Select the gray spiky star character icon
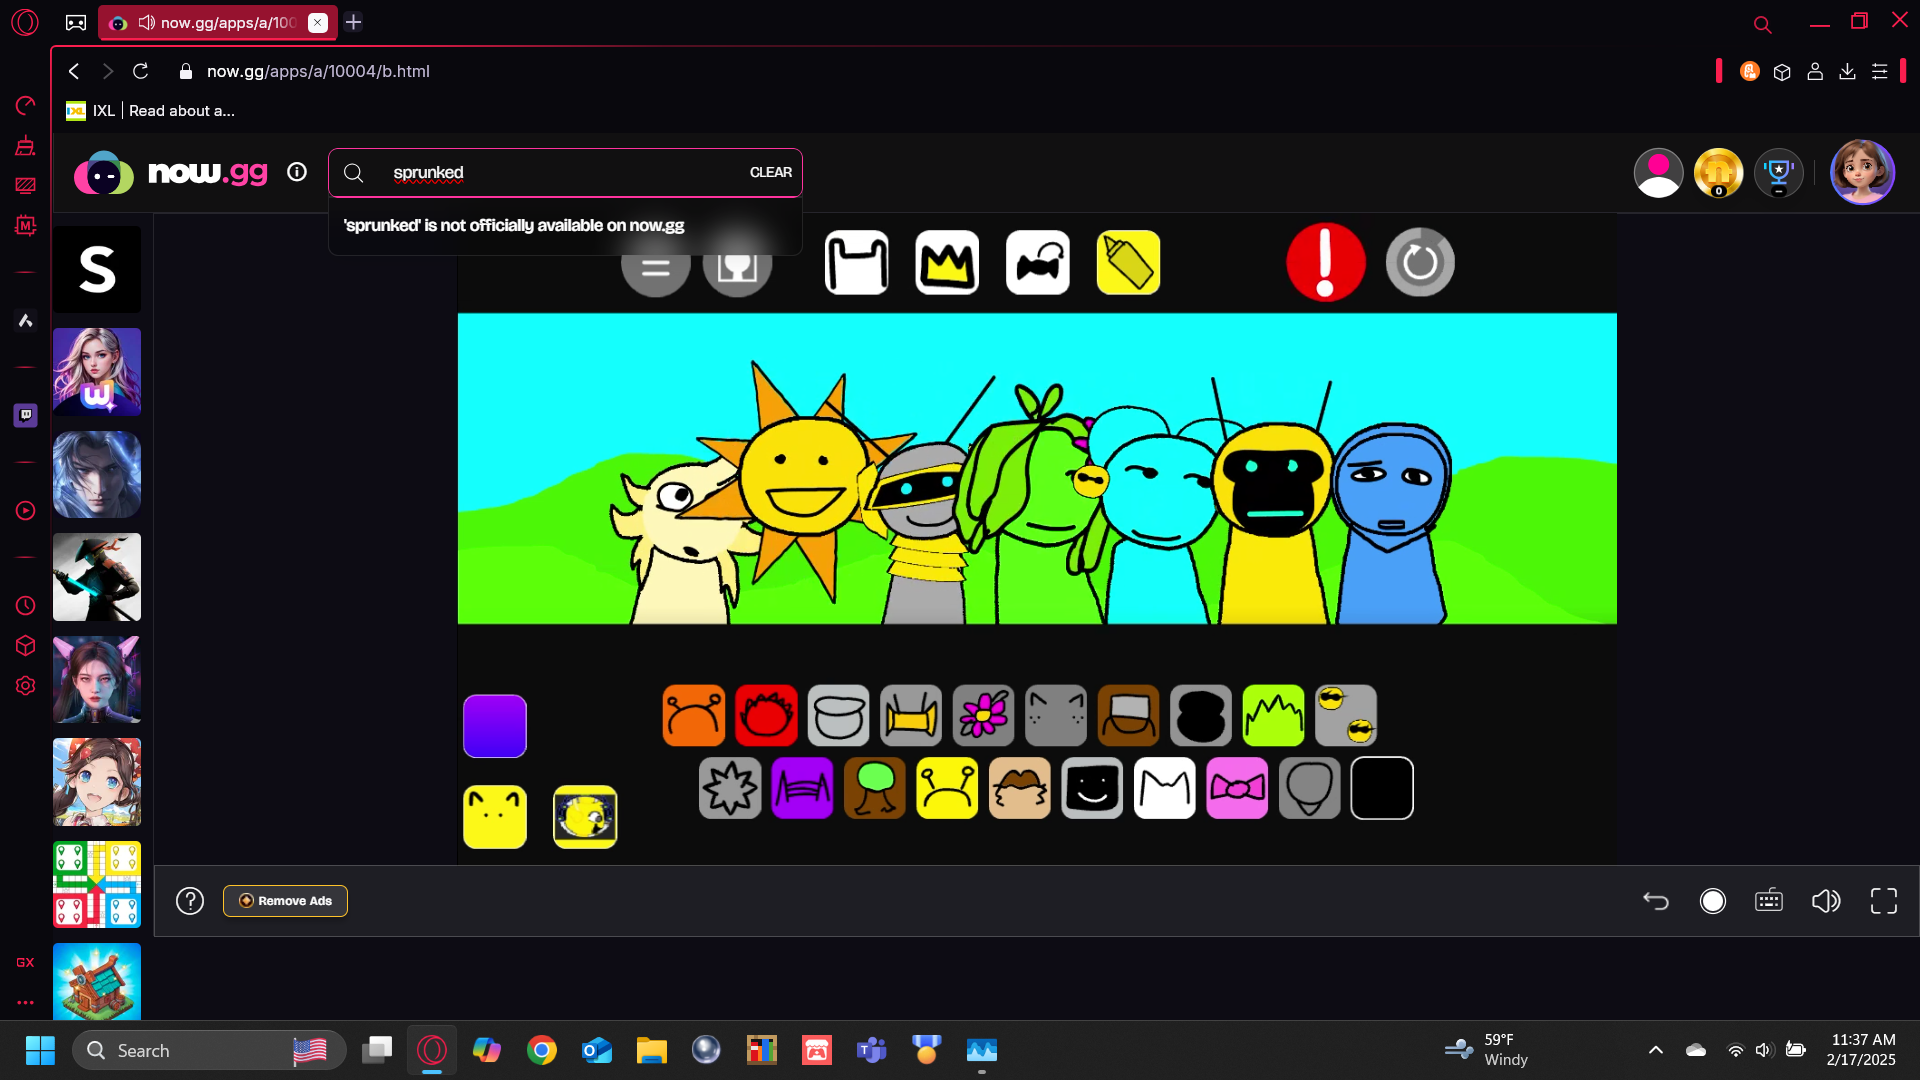Viewport: 1920px width, 1080px height. tap(730, 788)
